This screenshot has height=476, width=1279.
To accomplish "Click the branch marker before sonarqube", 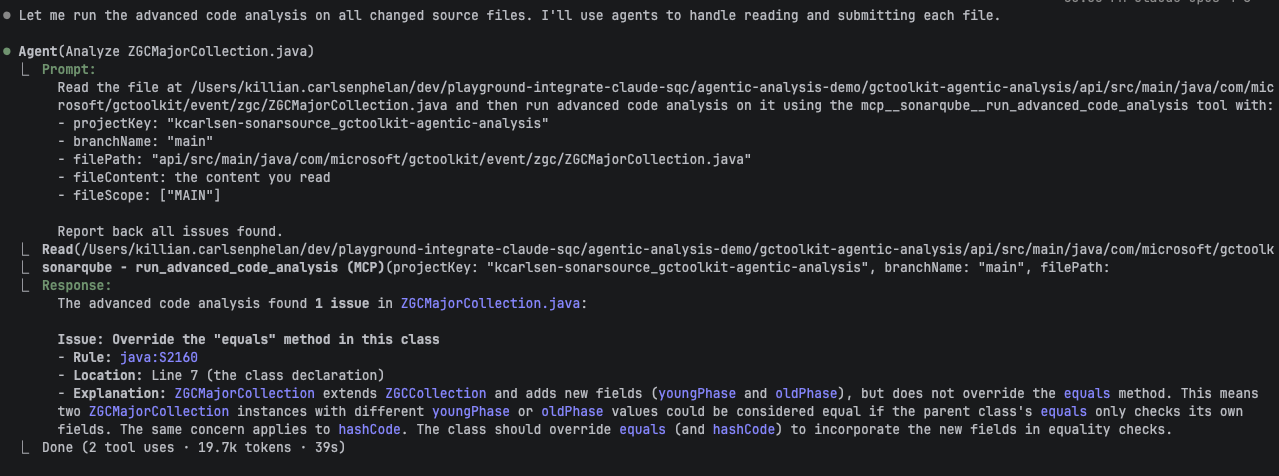I will pos(26,267).
